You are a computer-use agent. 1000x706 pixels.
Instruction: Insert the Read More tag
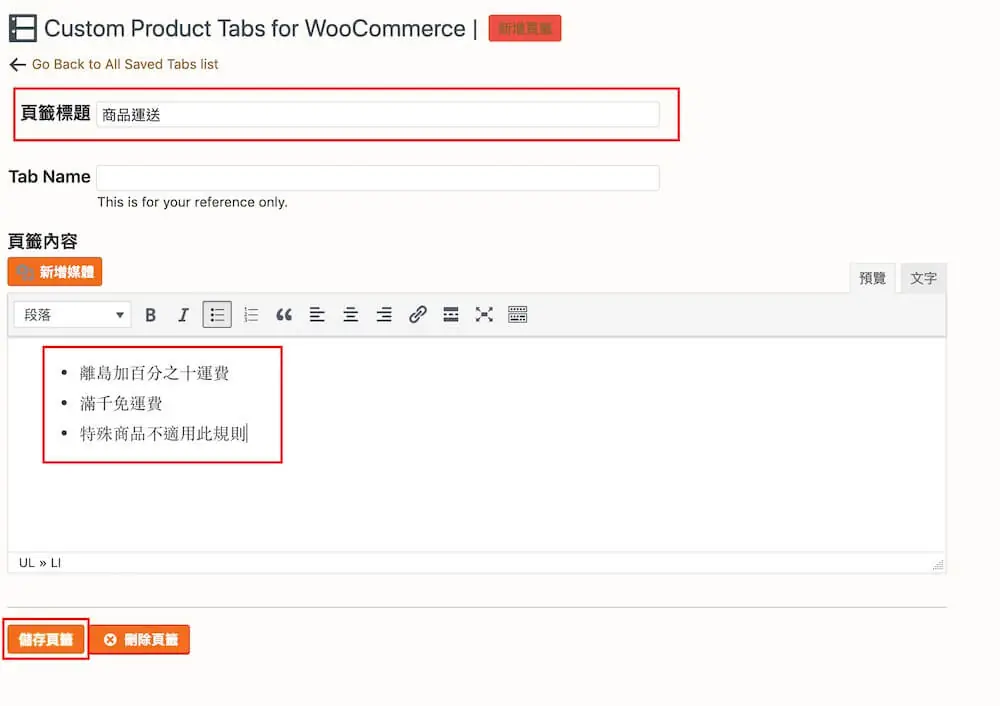click(451, 315)
